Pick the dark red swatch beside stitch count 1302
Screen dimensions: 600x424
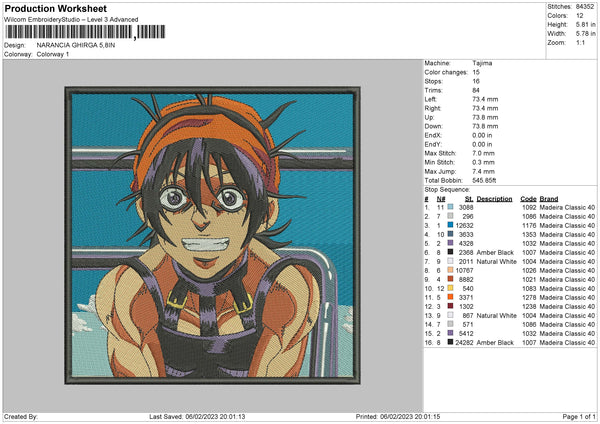click(450, 306)
